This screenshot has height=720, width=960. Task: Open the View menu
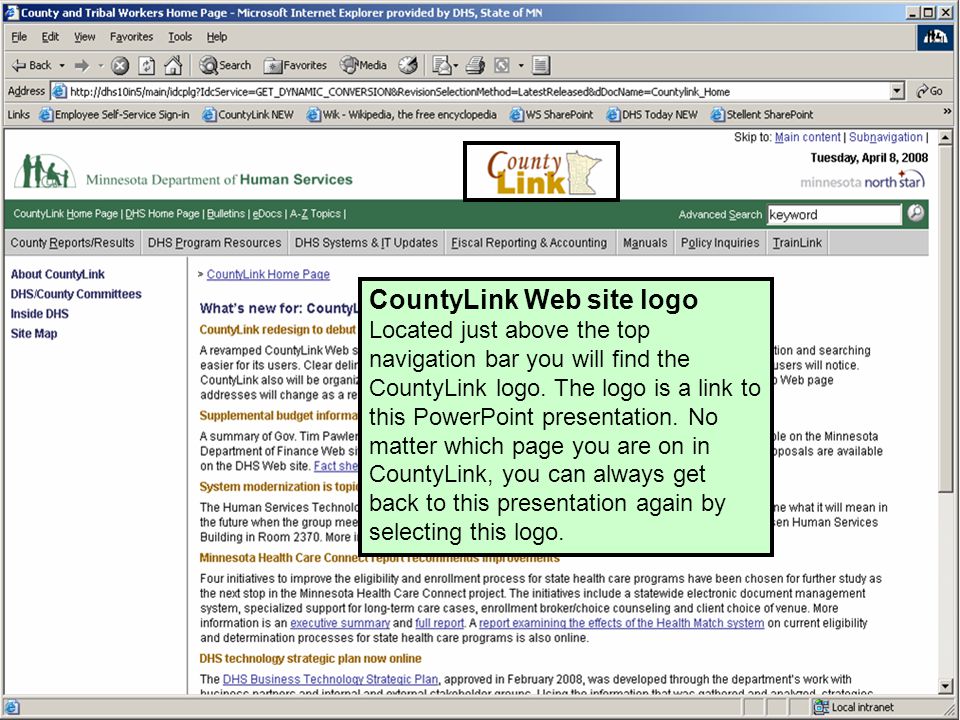point(84,37)
